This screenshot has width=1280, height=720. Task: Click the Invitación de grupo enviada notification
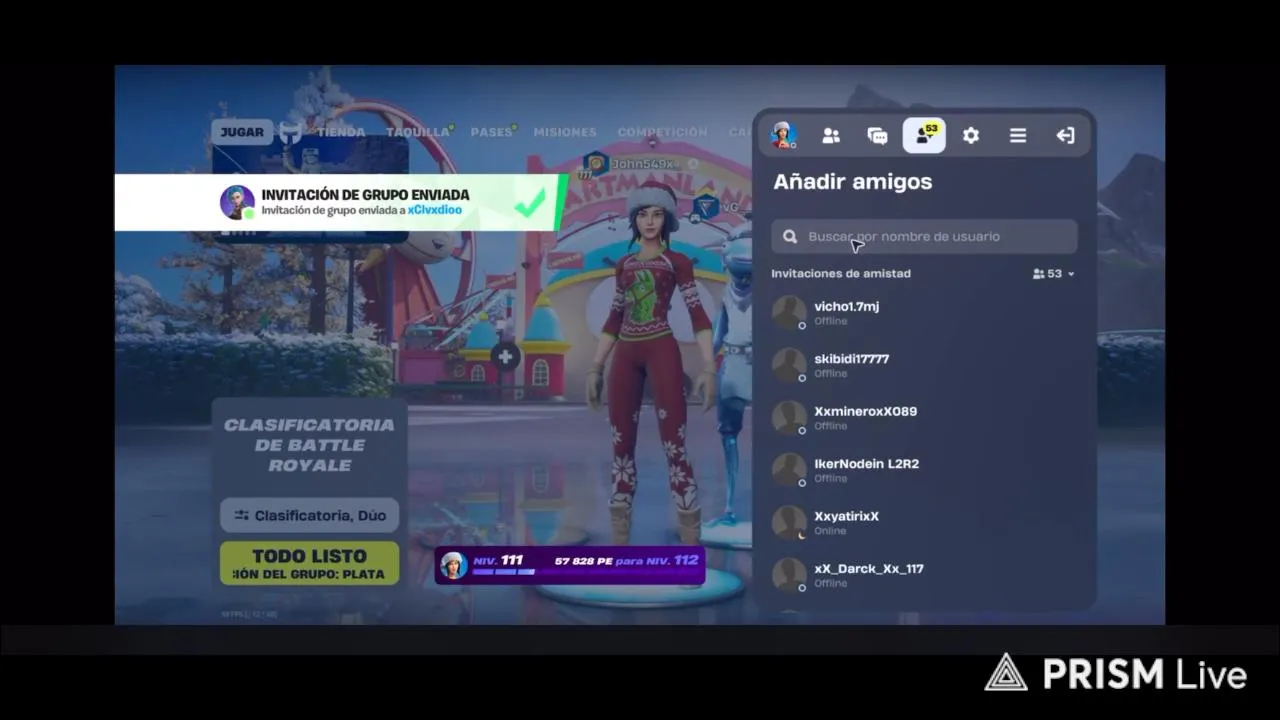pos(340,203)
